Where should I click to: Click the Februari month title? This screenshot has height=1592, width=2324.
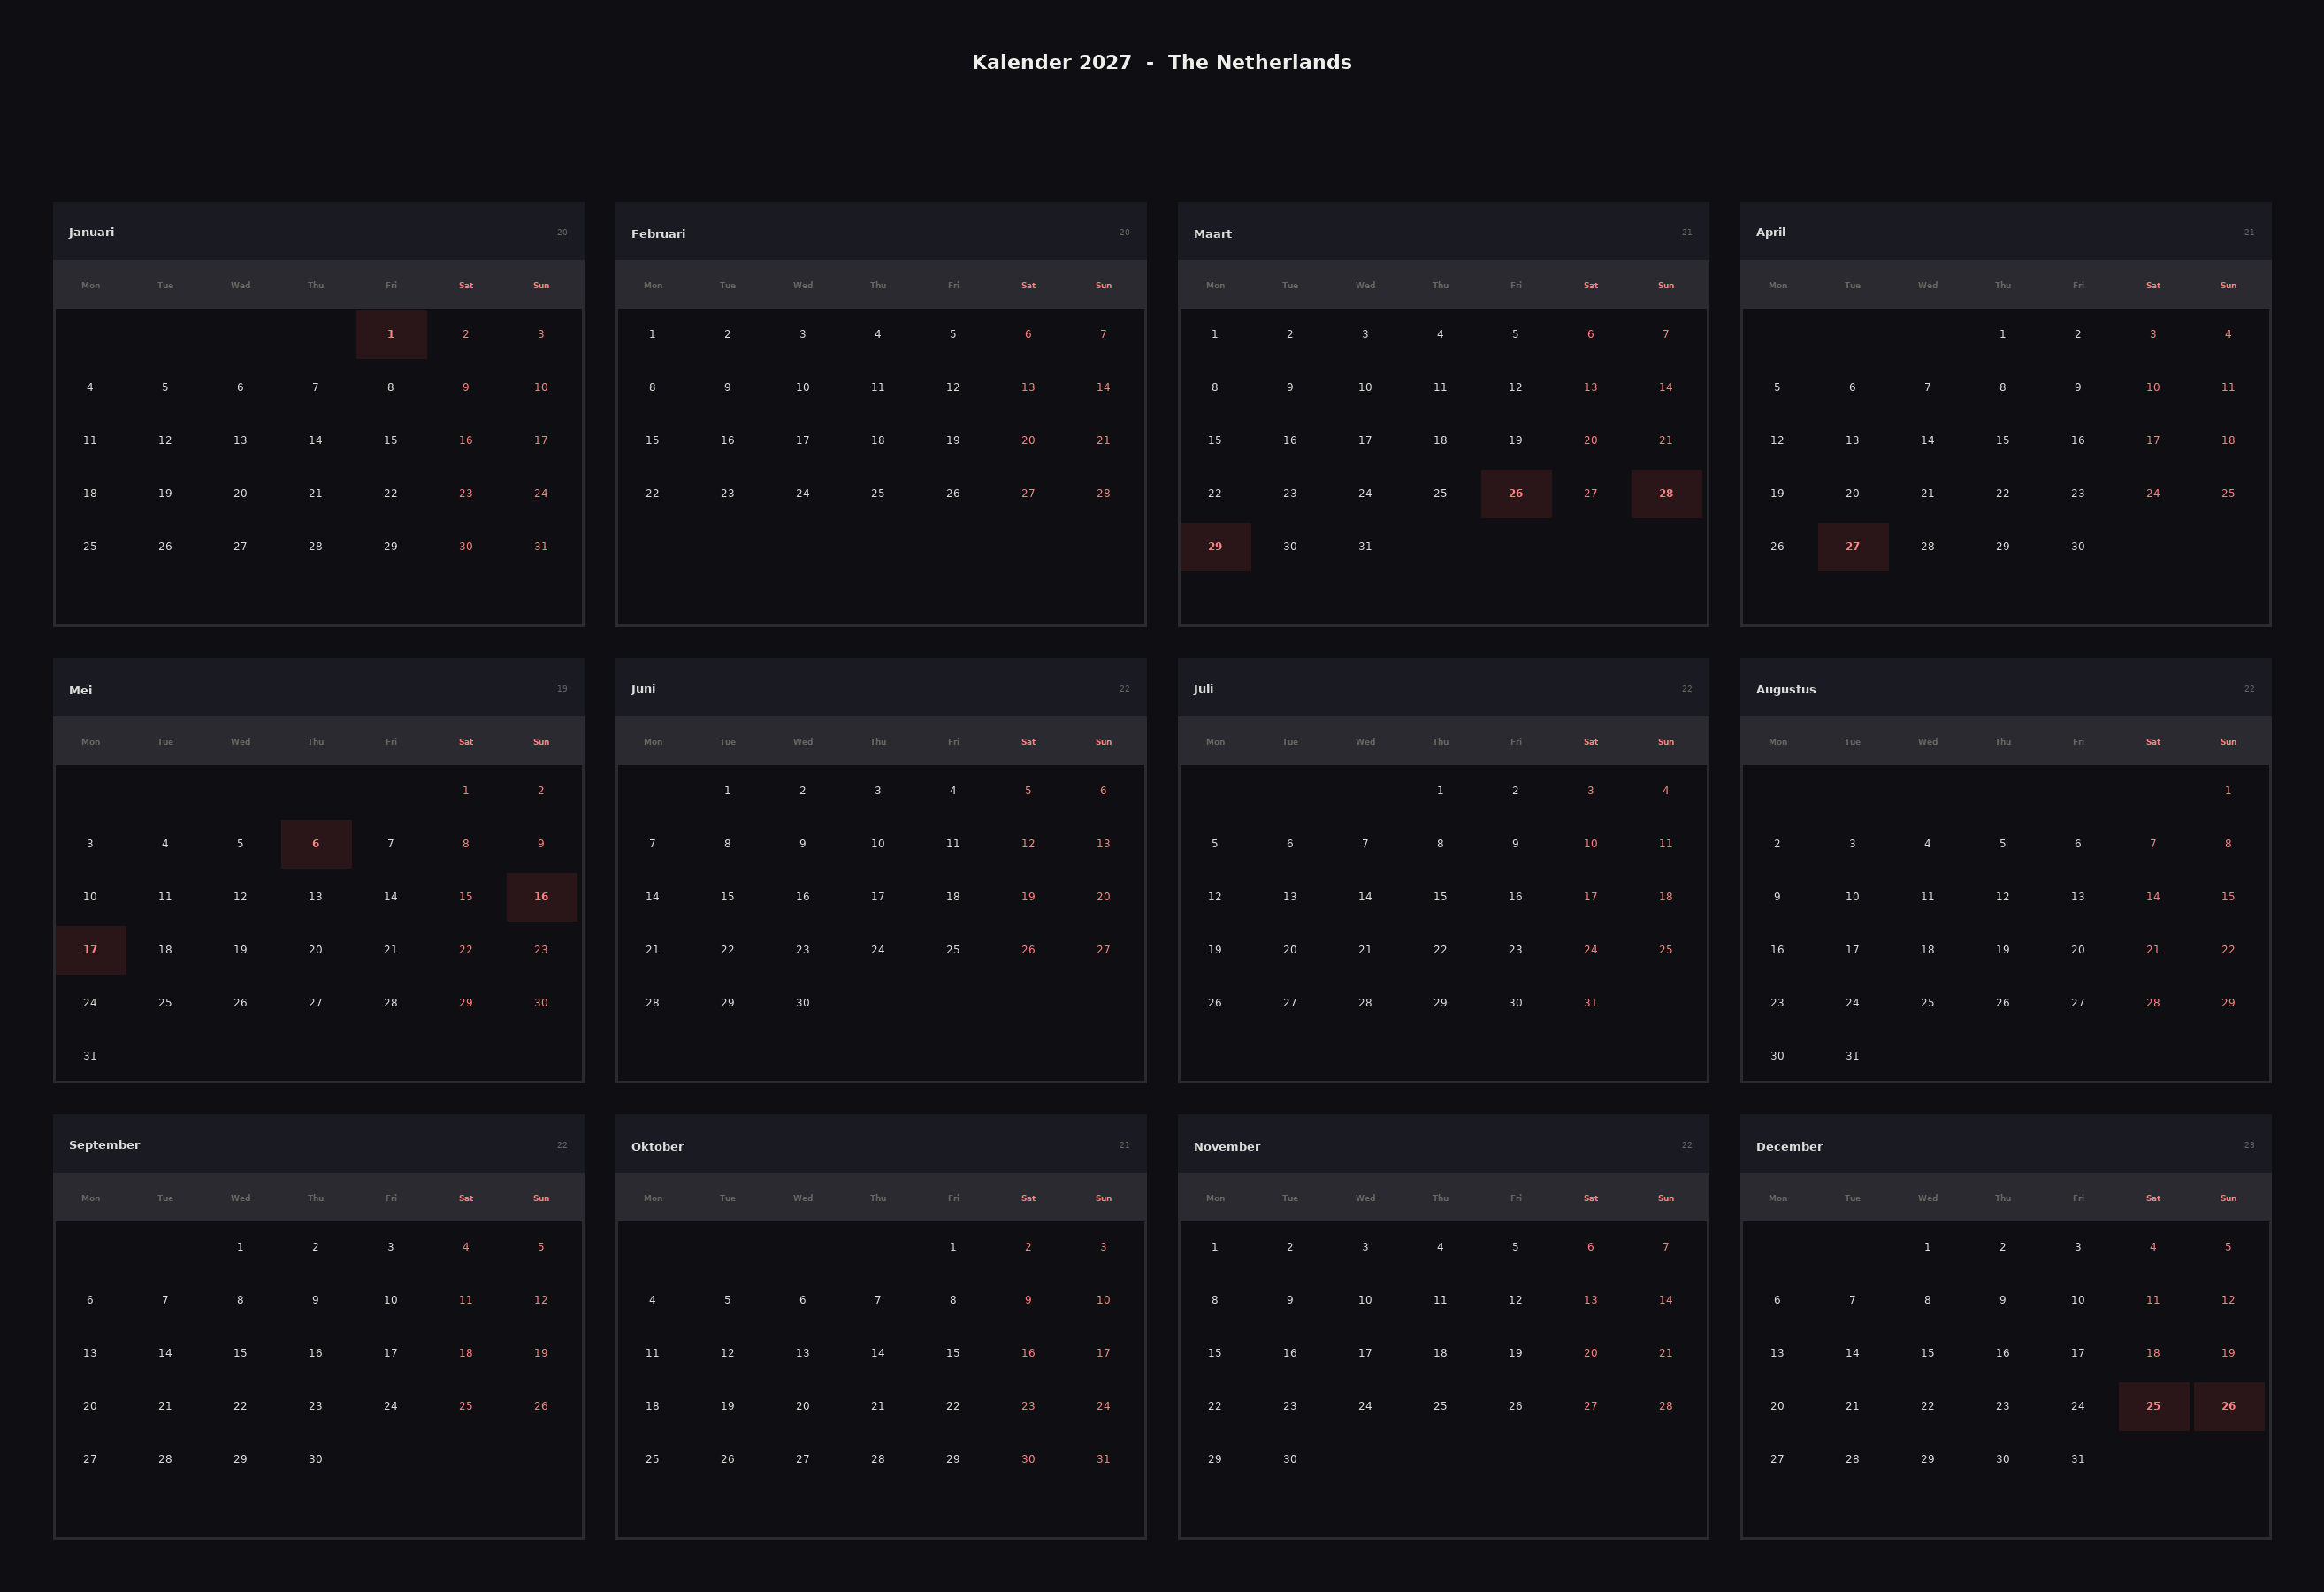(x=658, y=234)
